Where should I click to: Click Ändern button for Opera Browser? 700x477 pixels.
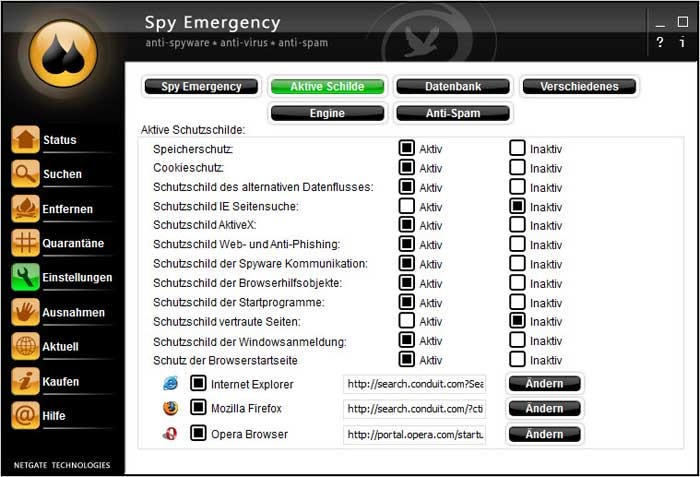click(545, 434)
